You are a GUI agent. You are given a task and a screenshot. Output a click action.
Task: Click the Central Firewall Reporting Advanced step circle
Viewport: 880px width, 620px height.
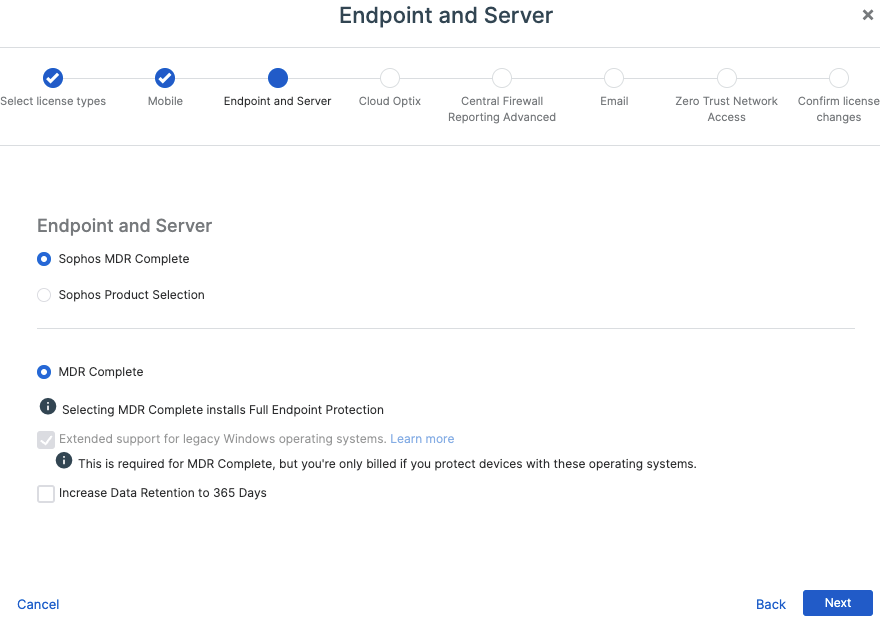pos(501,78)
